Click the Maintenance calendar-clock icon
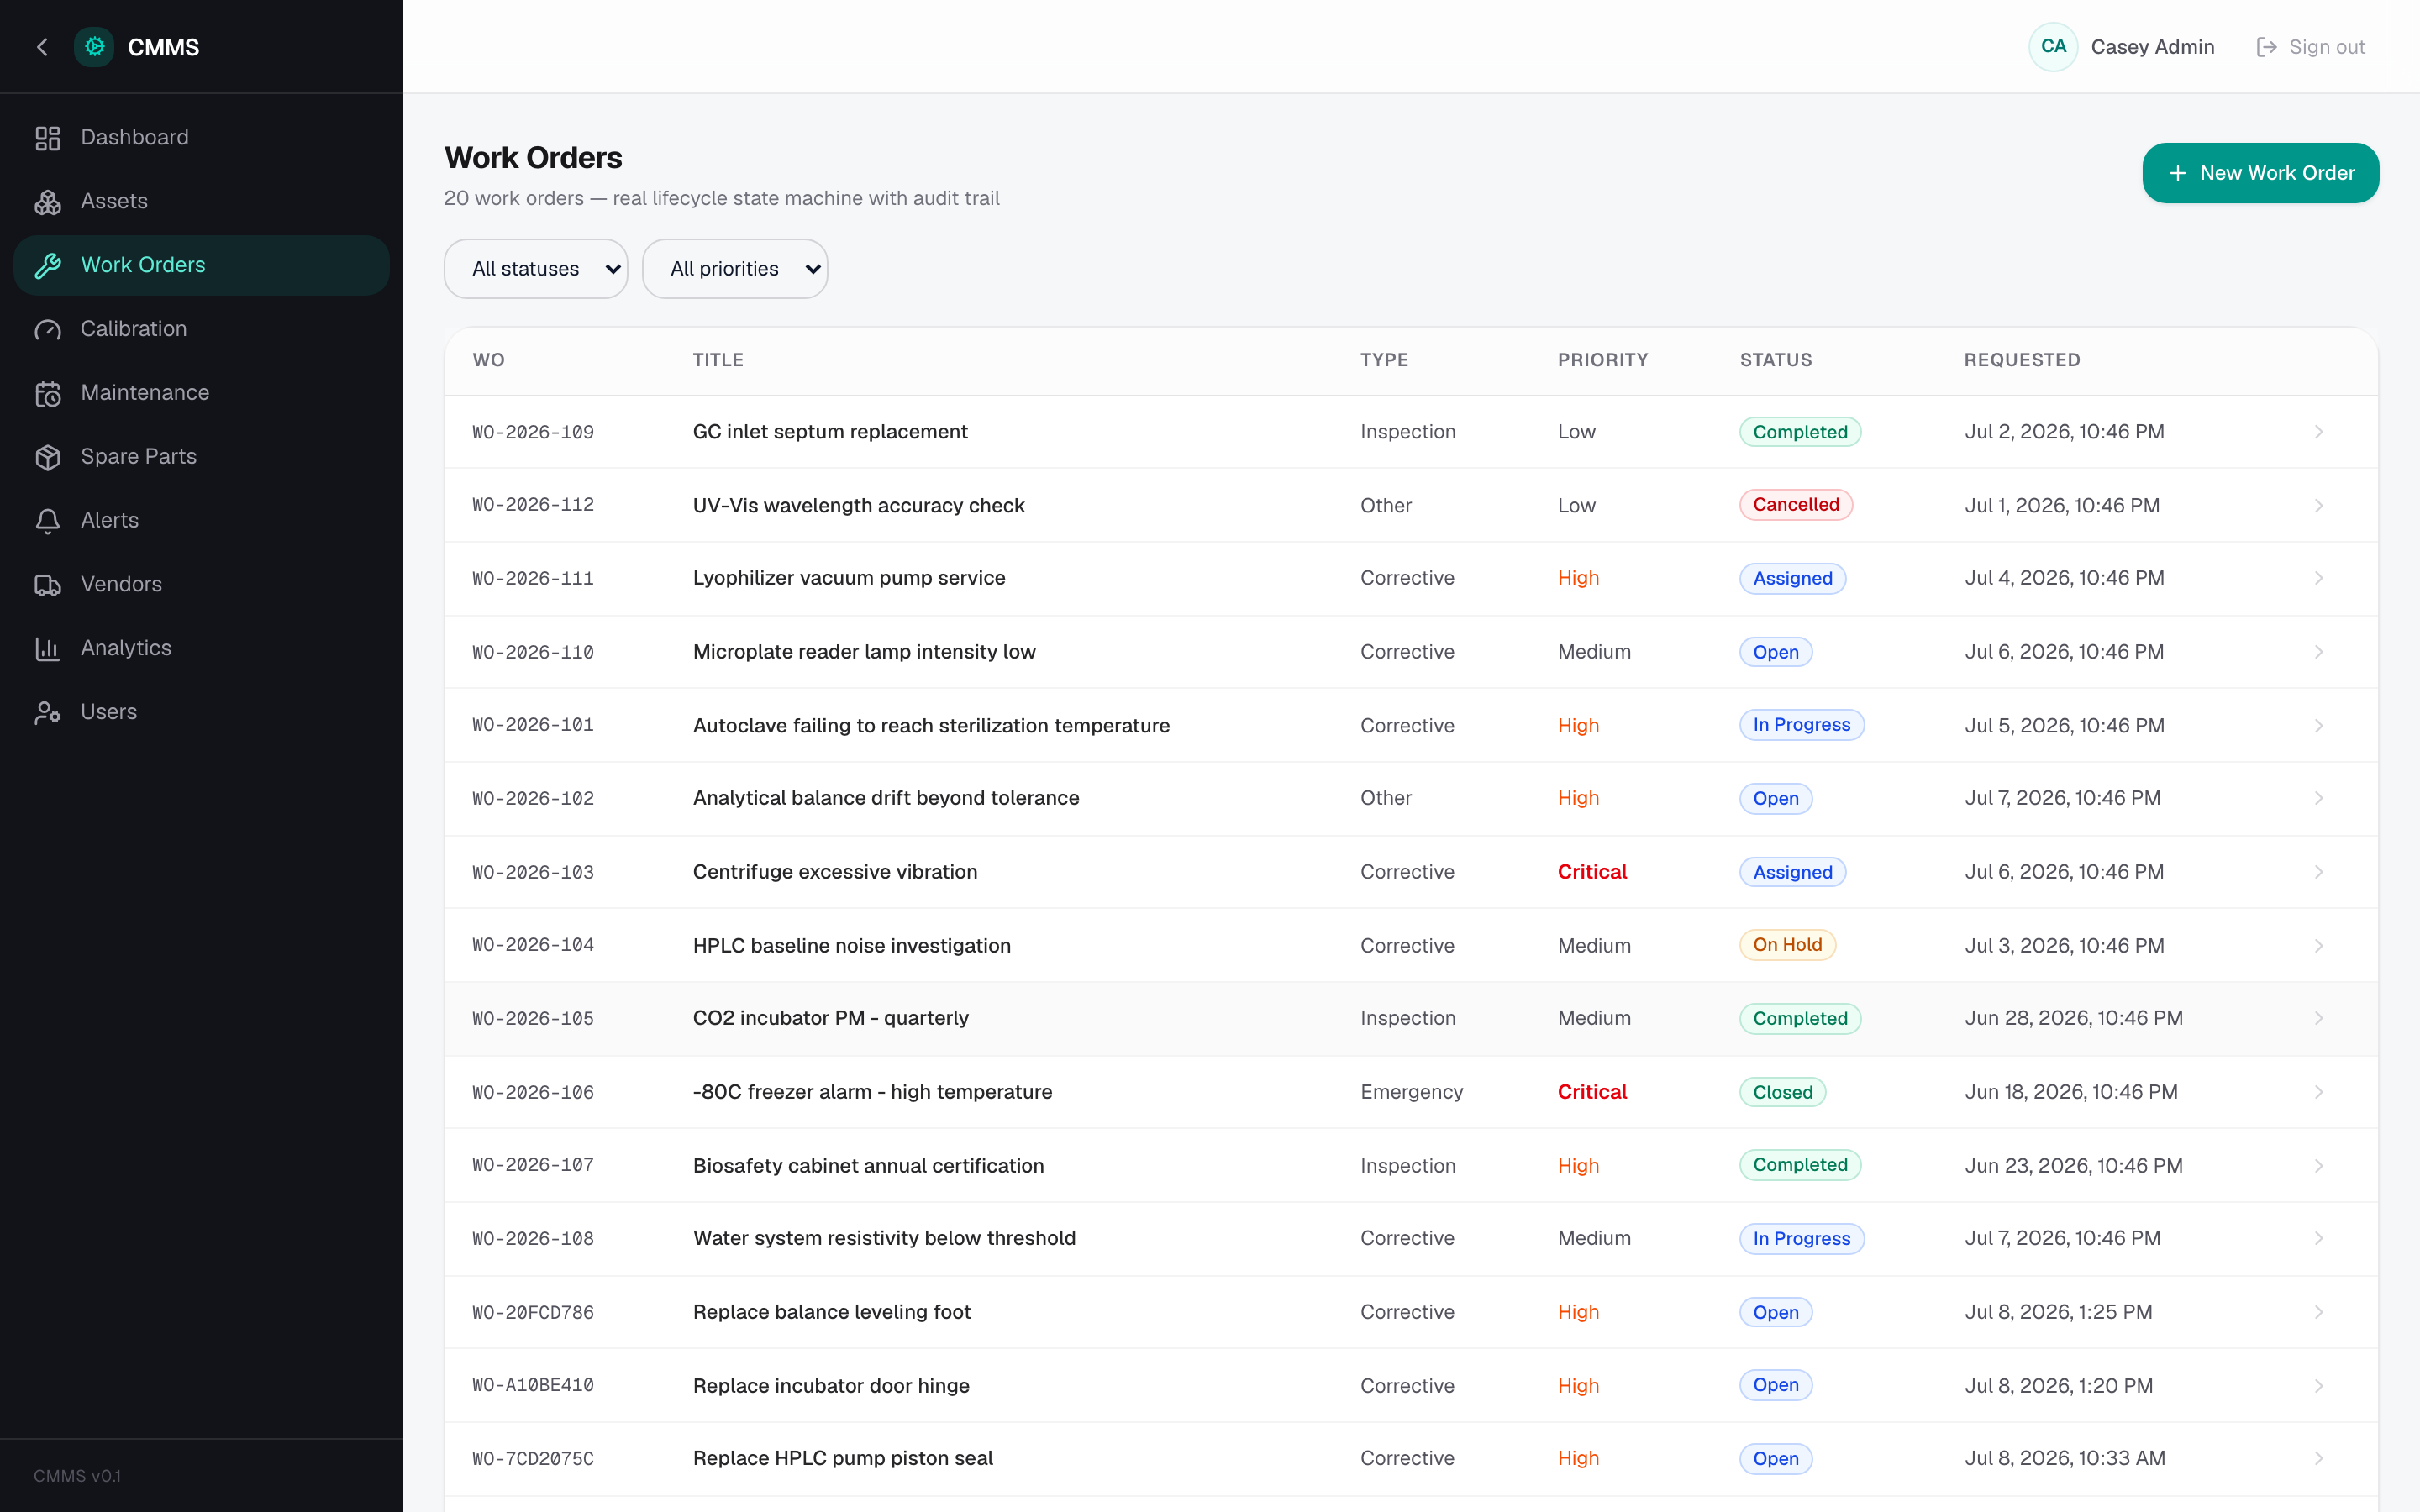The image size is (2420, 1512). click(48, 394)
